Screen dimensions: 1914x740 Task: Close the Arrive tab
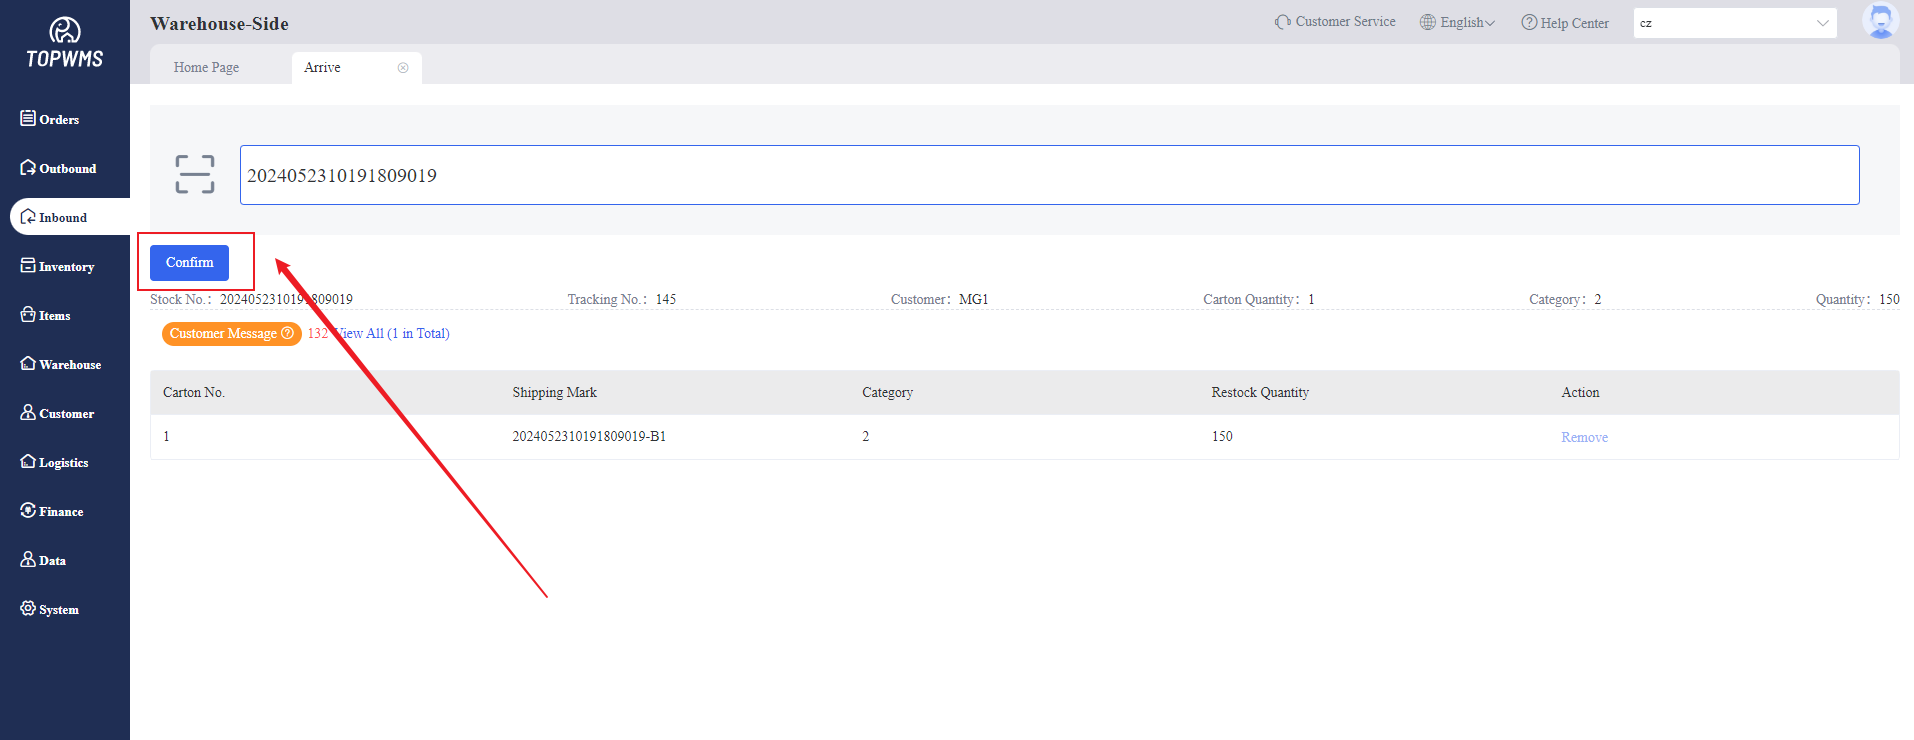(403, 68)
